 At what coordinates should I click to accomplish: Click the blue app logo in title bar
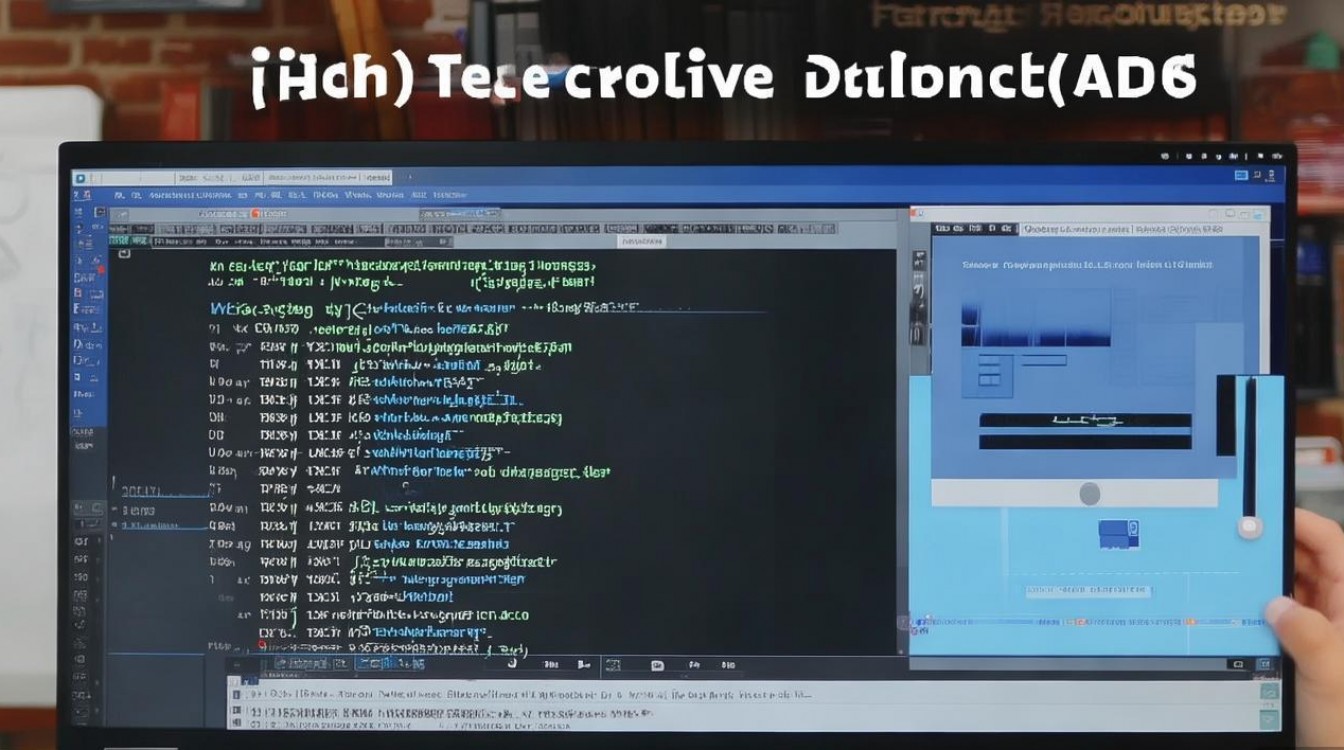(x=81, y=177)
